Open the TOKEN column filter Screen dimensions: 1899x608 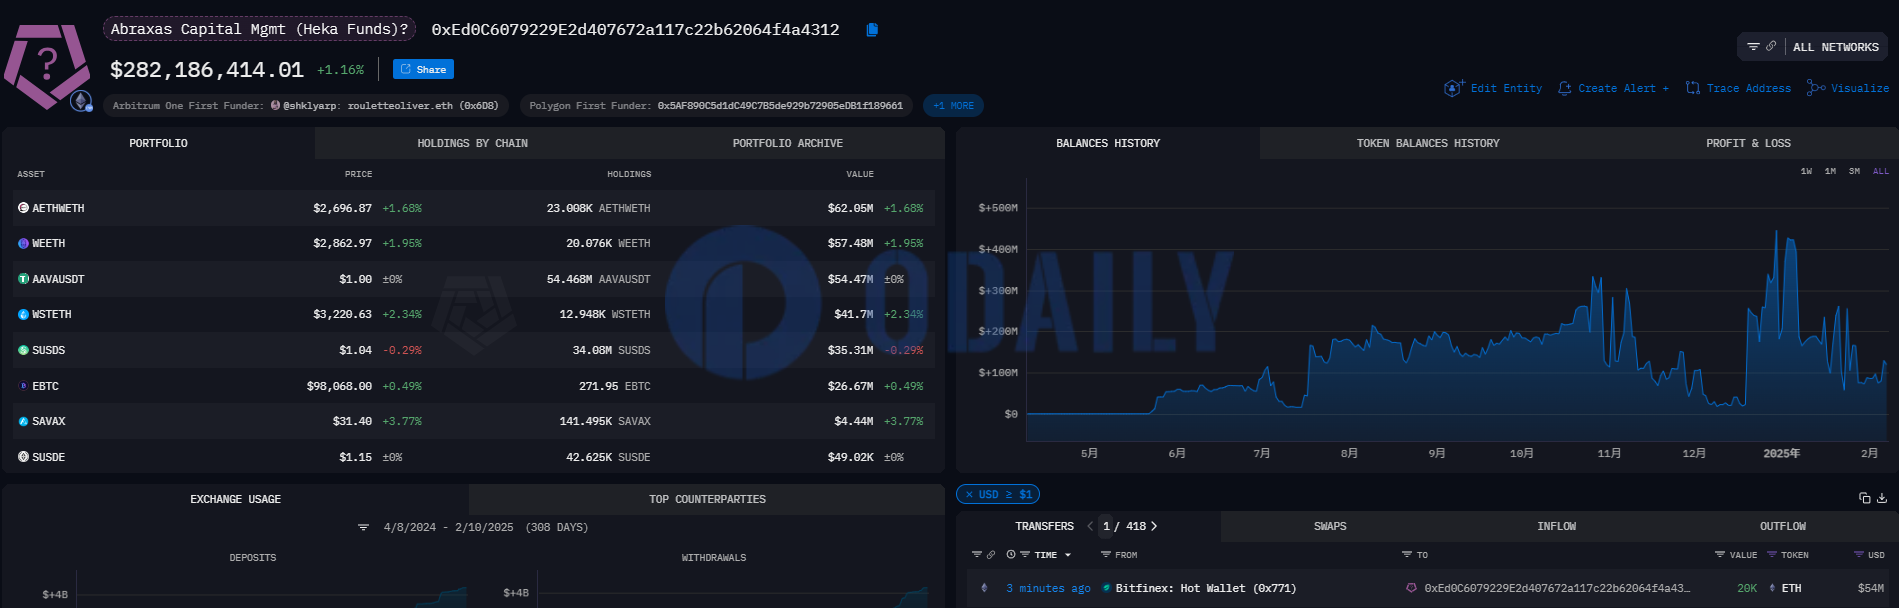[x=1772, y=555]
